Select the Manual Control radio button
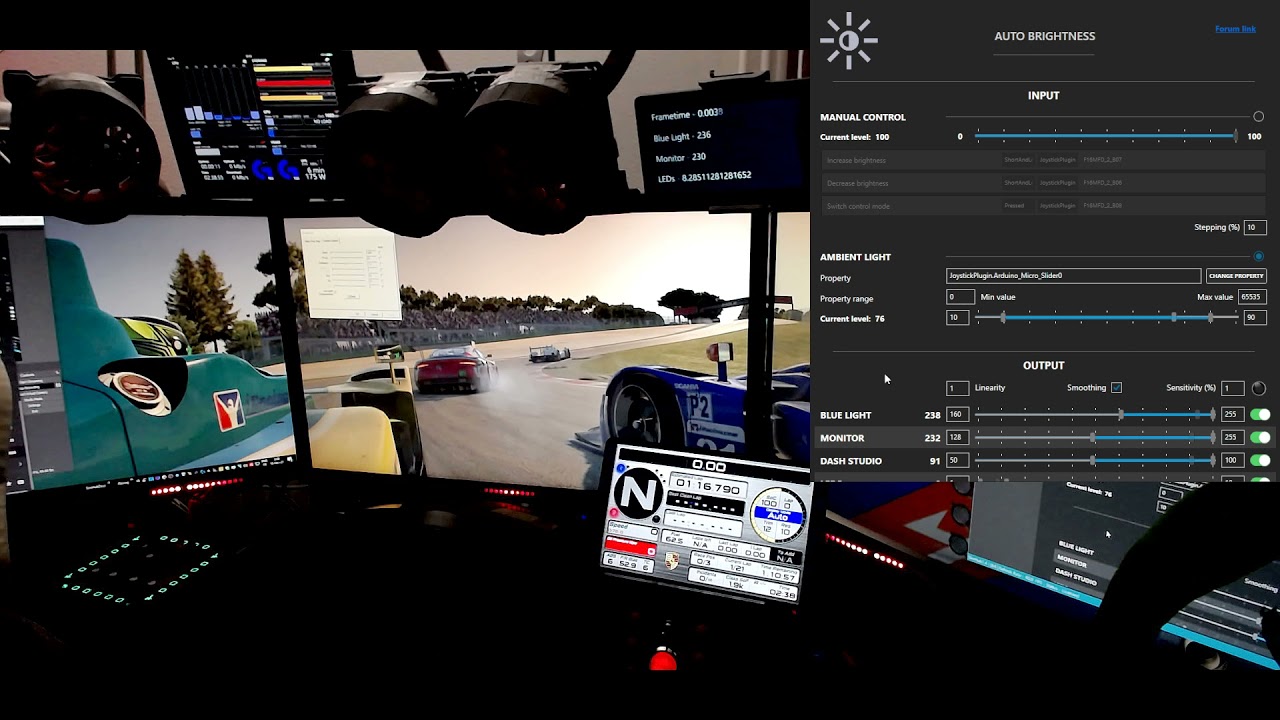This screenshot has height=720, width=1280. point(1258,117)
